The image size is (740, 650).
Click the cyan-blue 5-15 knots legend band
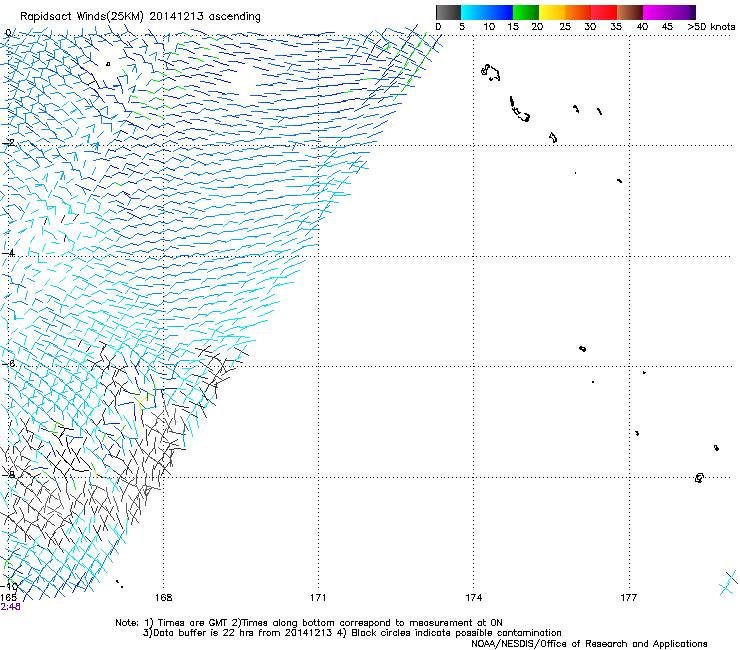coord(487,12)
